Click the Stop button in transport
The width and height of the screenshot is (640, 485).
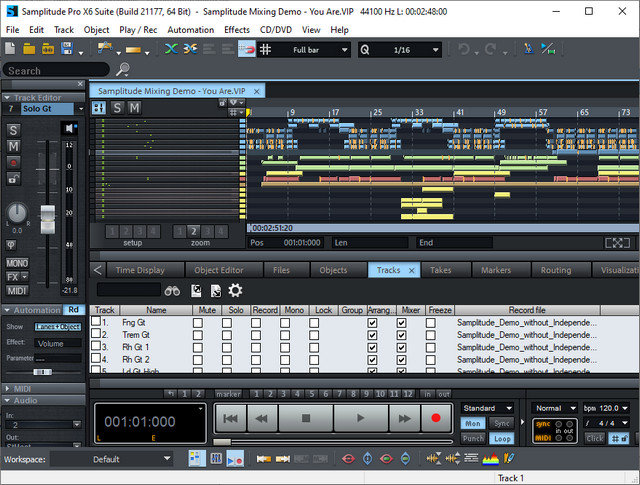[x=307, y=418]
